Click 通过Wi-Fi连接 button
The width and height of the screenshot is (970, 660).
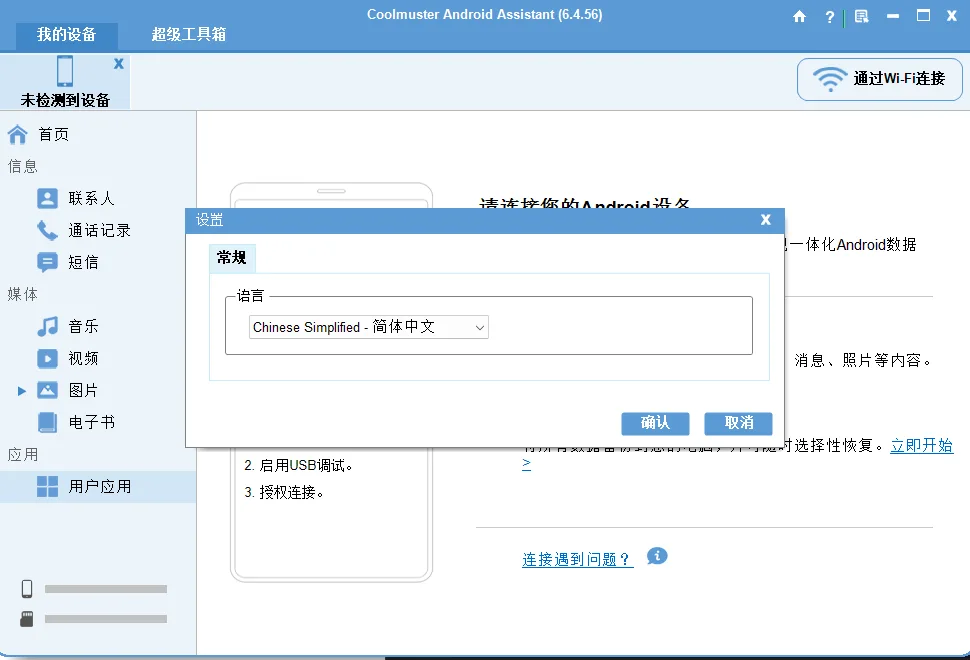point(880,79)
